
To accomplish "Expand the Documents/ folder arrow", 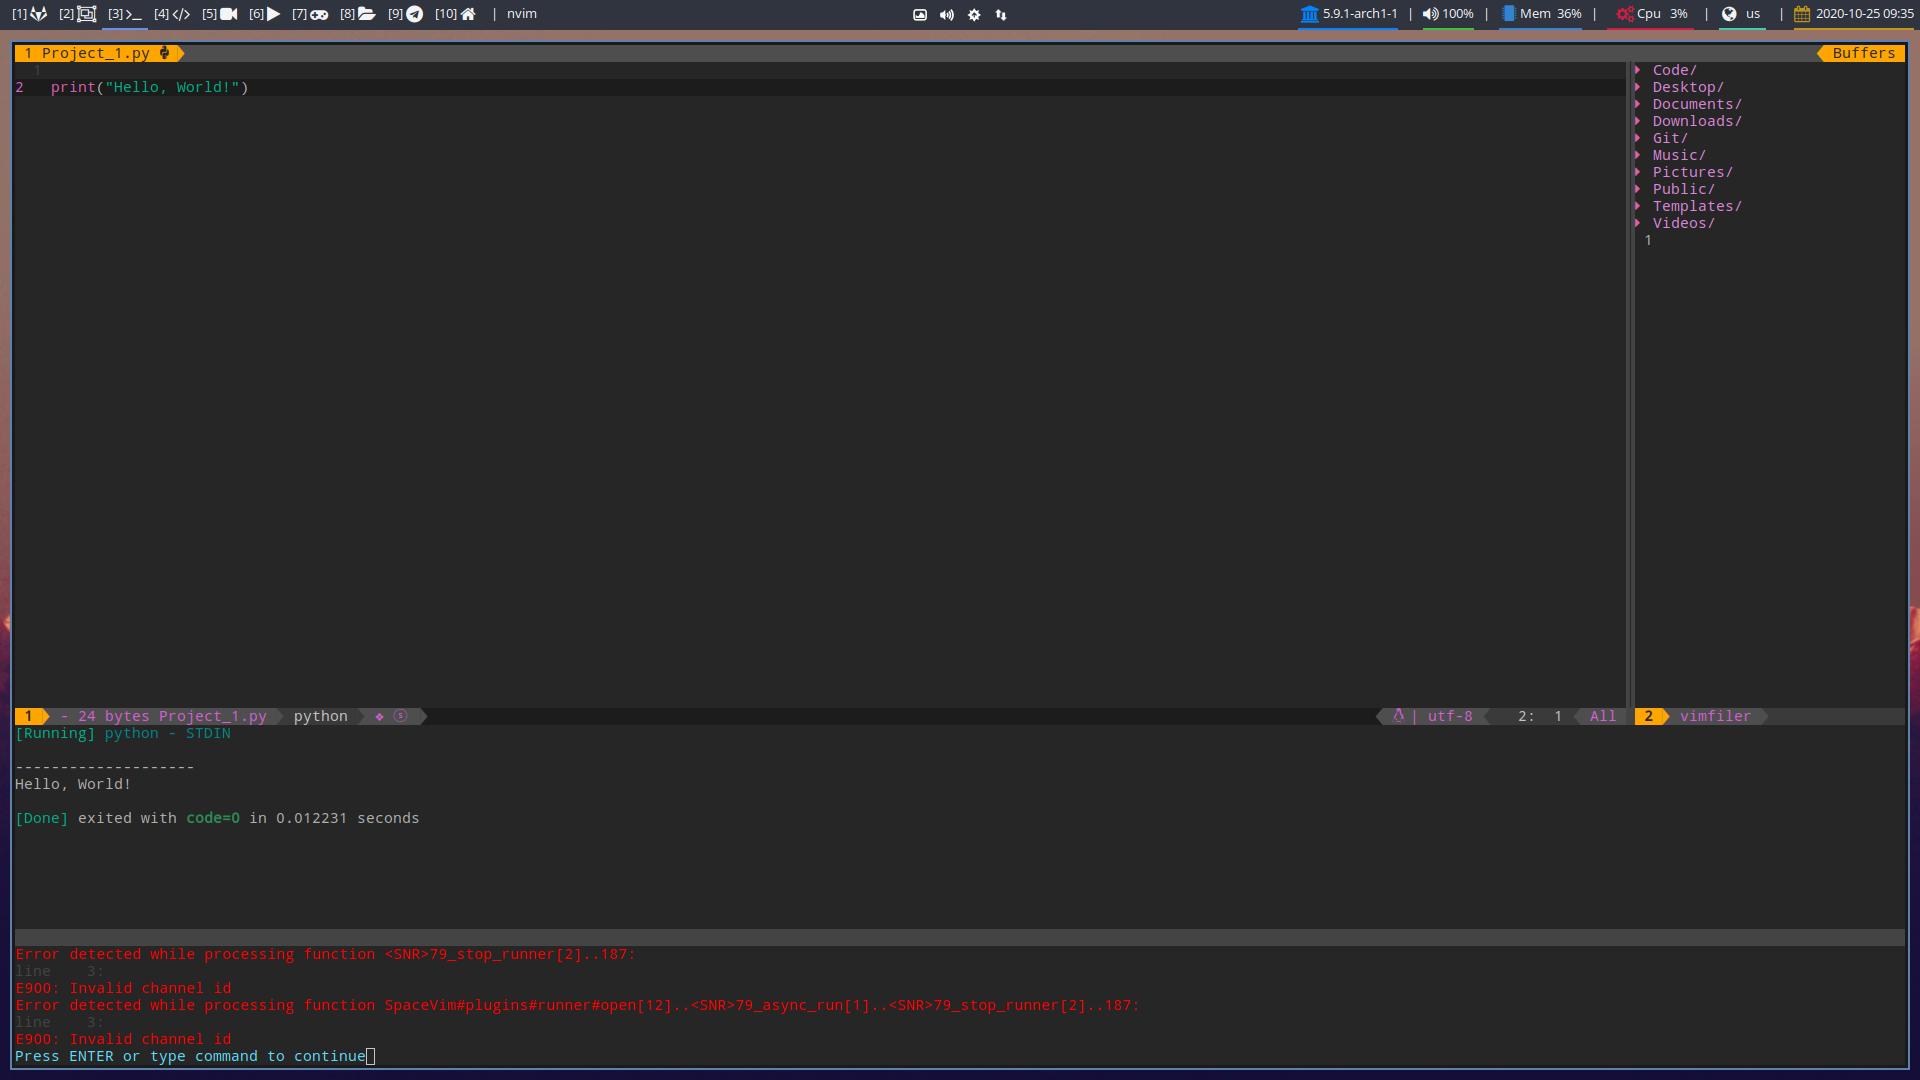I will [1638, 104].
